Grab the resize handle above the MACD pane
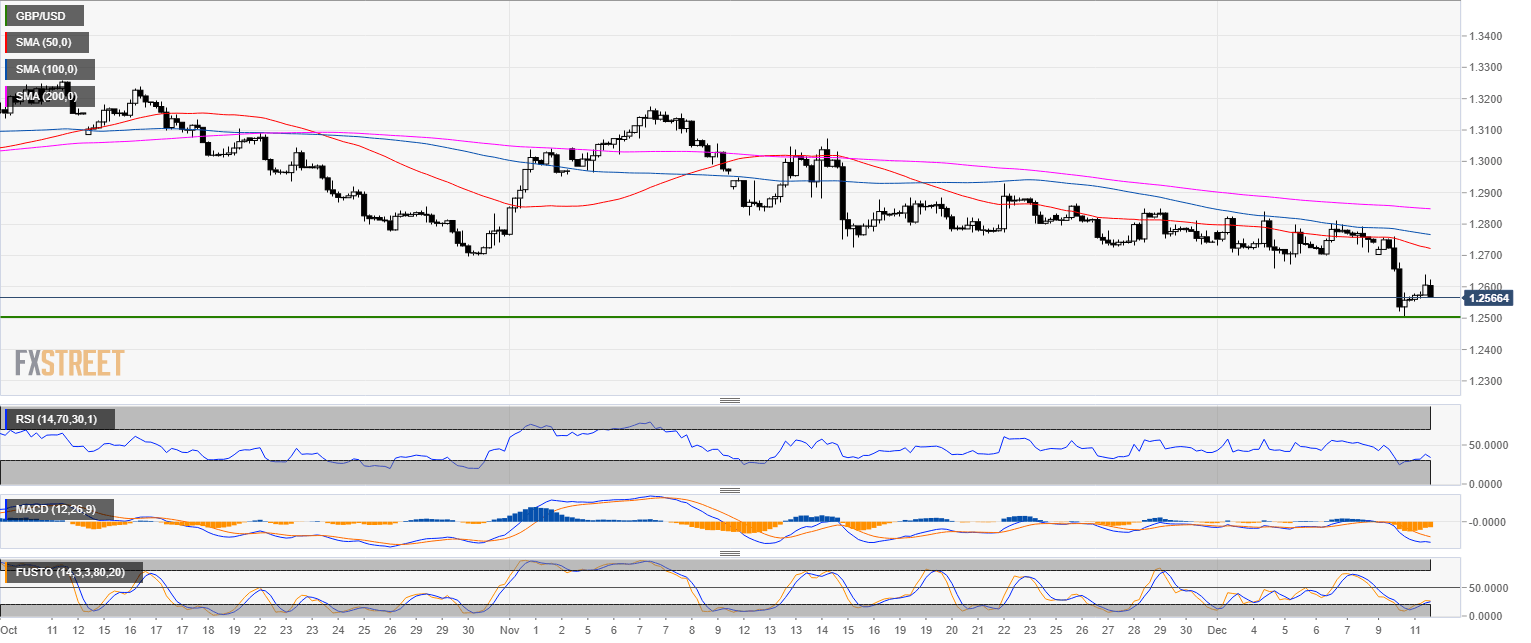 coord(730,490)
